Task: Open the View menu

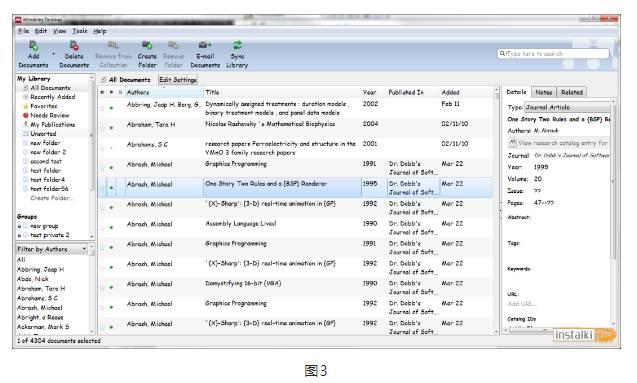Action: click(x=59, y=31)
